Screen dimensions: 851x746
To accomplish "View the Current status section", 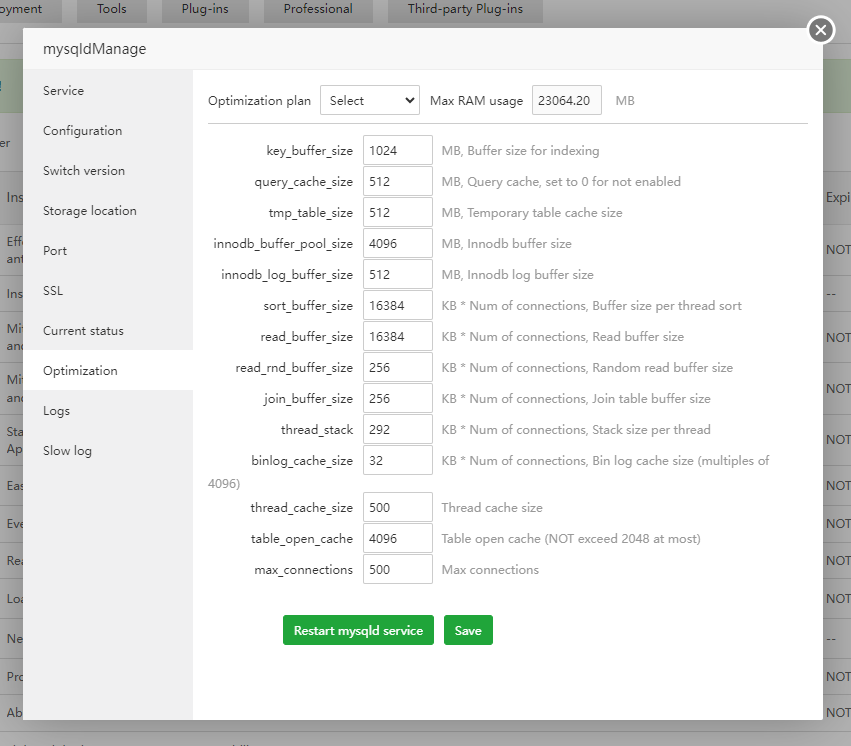I will pyautogui.click(x=84, y=331).
